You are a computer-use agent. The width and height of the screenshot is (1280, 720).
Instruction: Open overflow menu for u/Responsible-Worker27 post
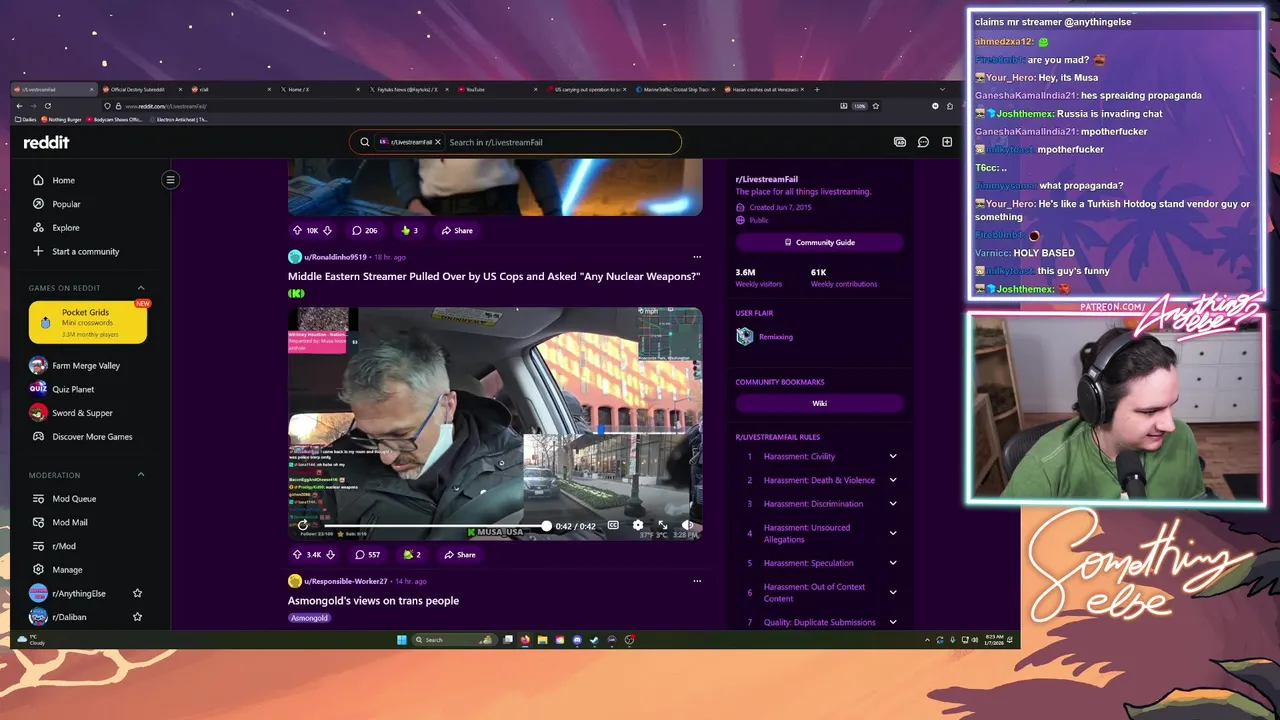point(697,581)
